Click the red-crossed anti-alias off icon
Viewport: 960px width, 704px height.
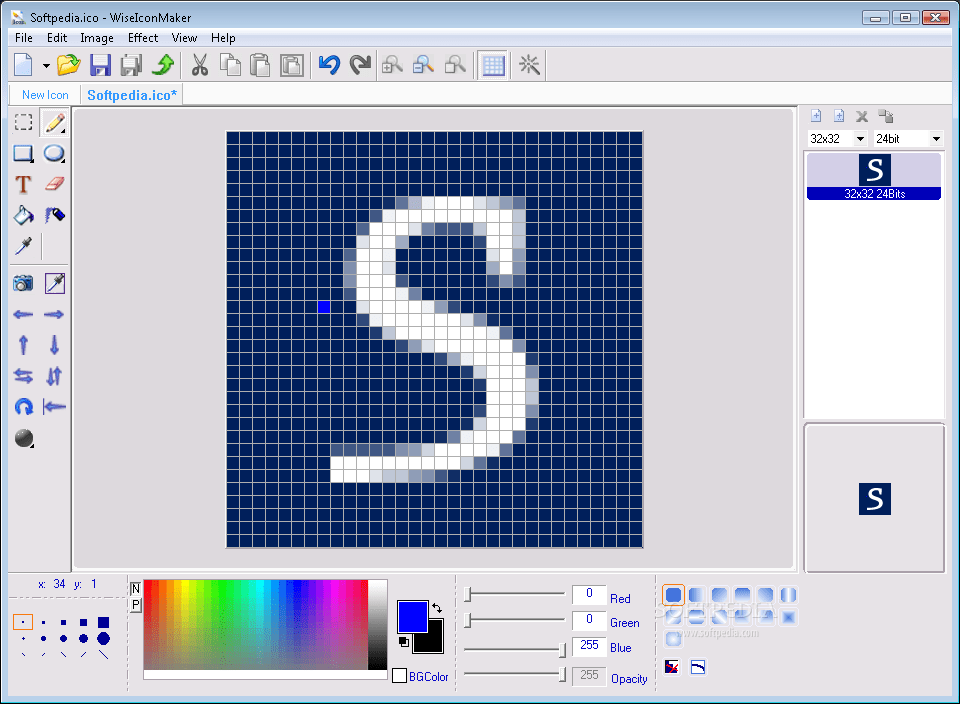pyautogui.click(x=672, y=667)
